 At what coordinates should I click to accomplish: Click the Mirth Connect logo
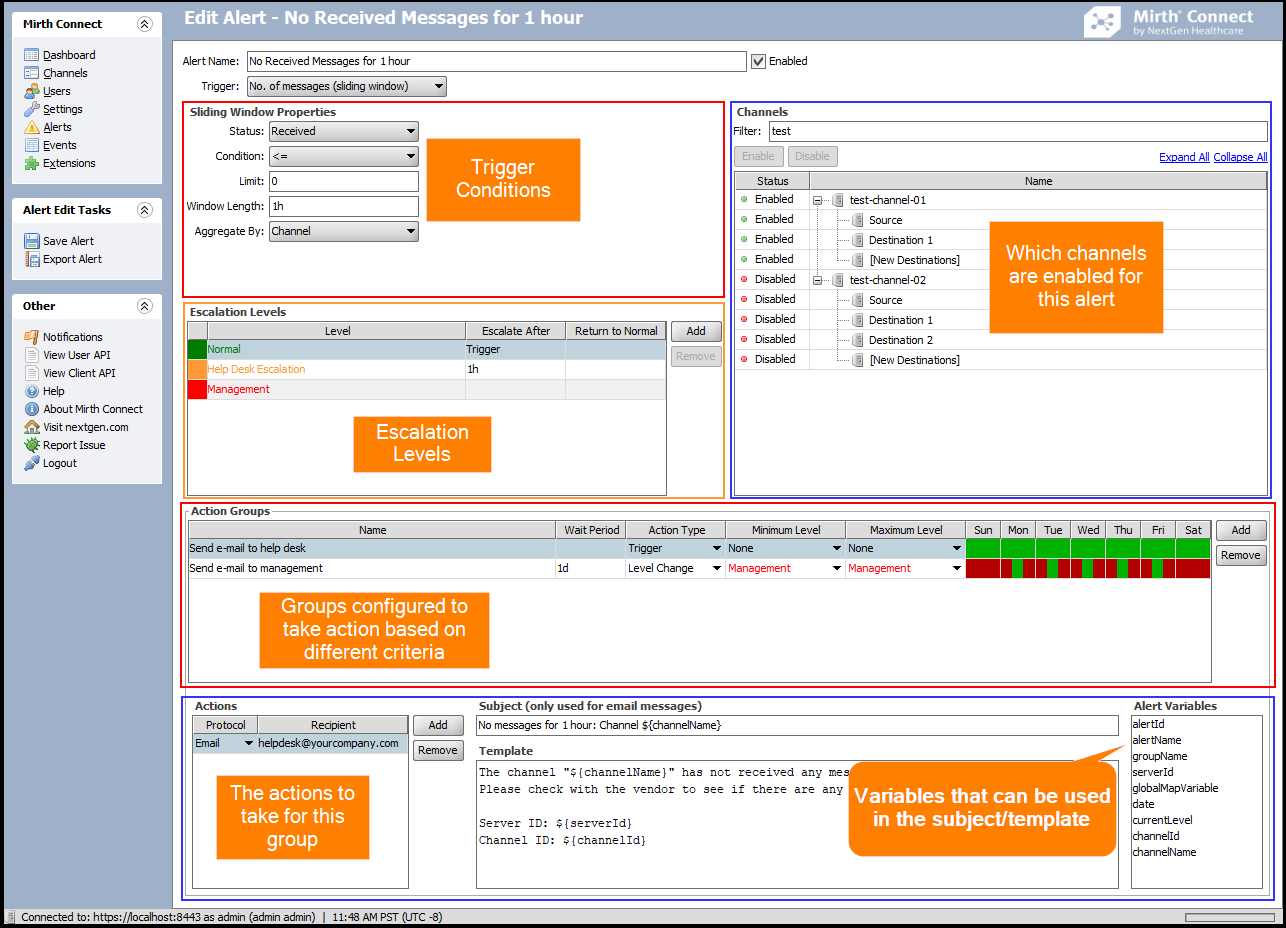coord(1103,22)
